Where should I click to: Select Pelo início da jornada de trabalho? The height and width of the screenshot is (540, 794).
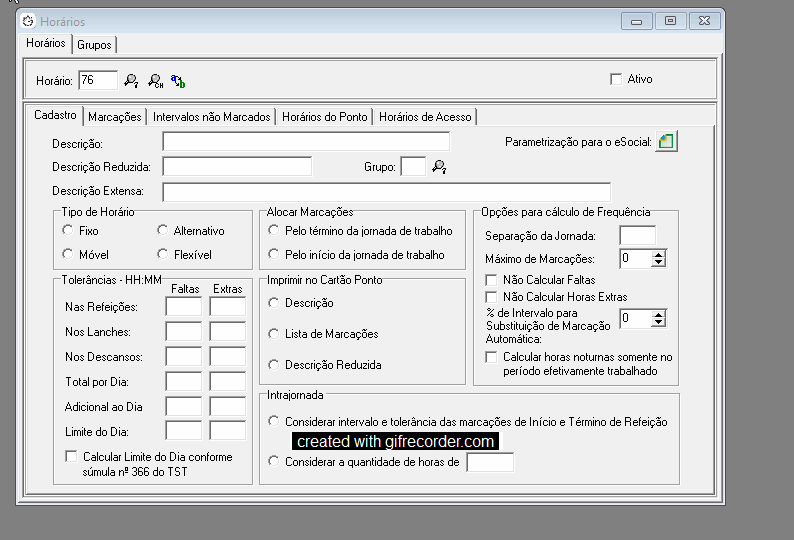[274, 254]
